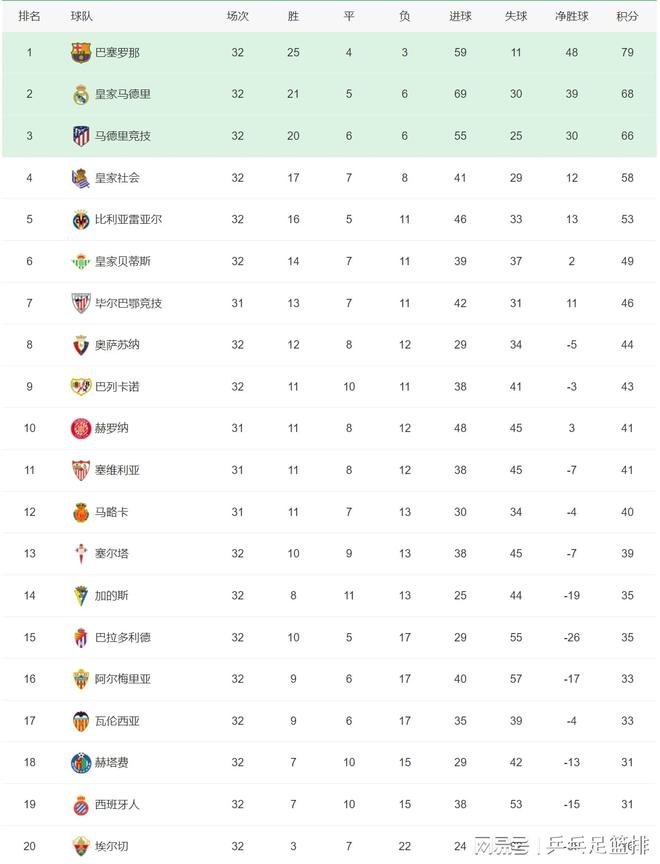
Task: Click the Valencia crest icon
Action: 81,720
